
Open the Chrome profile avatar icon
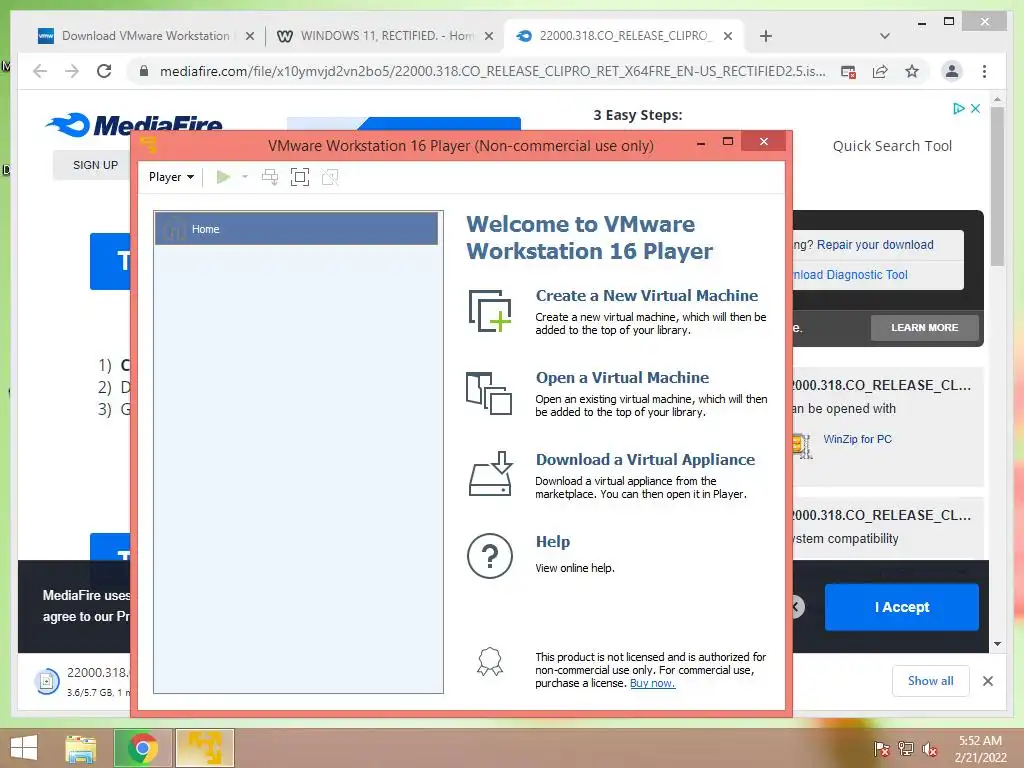tap(952, 71)
